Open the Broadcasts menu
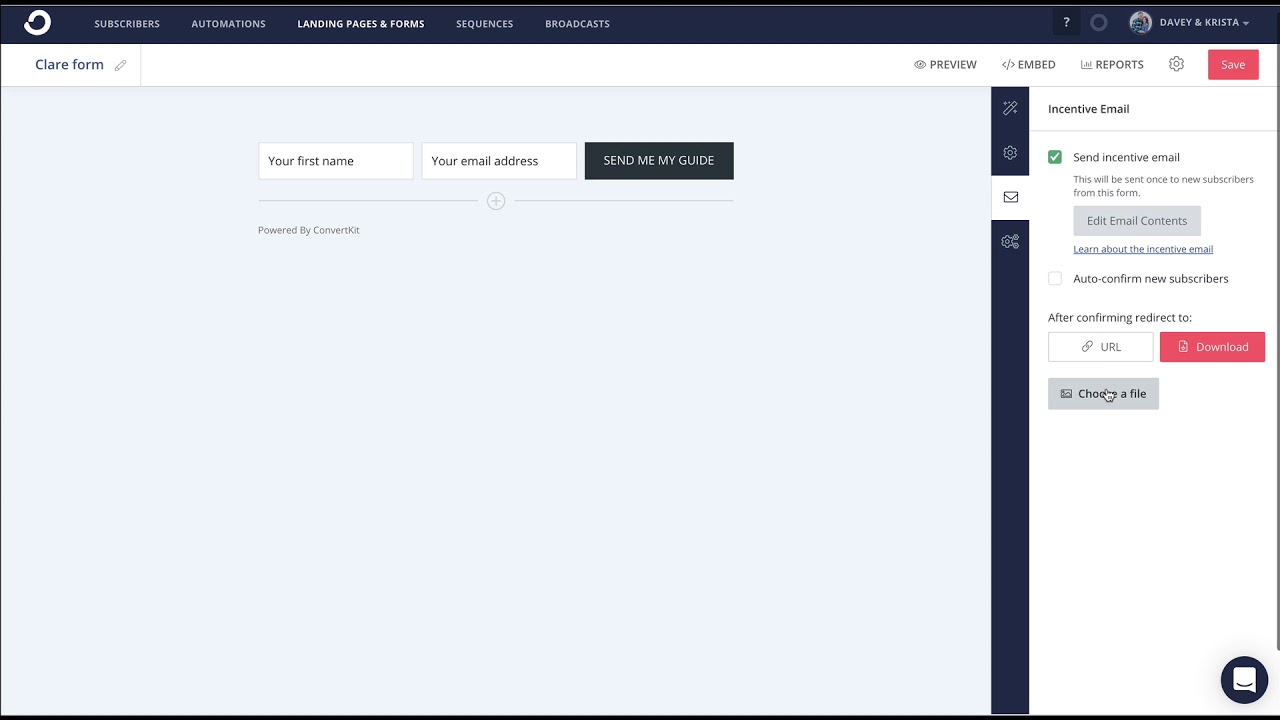This screenshot has height=720, width=1280. [x=577, y=23]
